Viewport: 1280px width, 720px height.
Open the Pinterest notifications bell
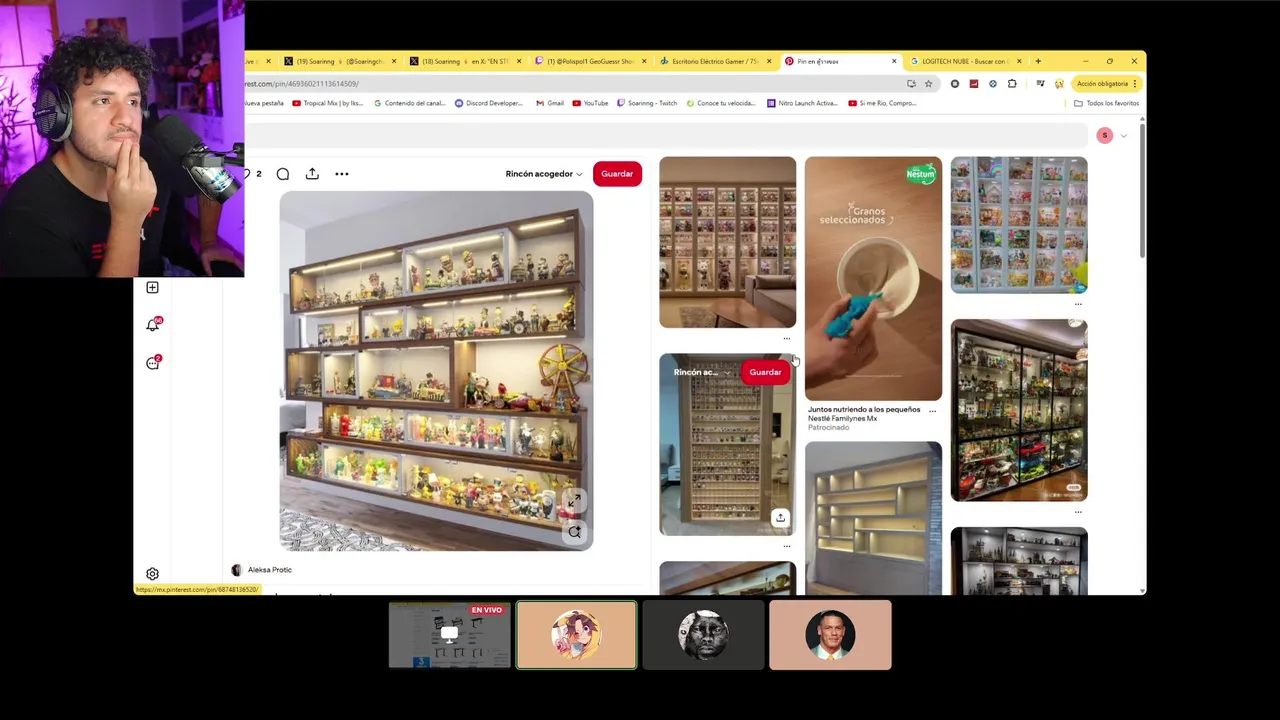pos(153,324)
